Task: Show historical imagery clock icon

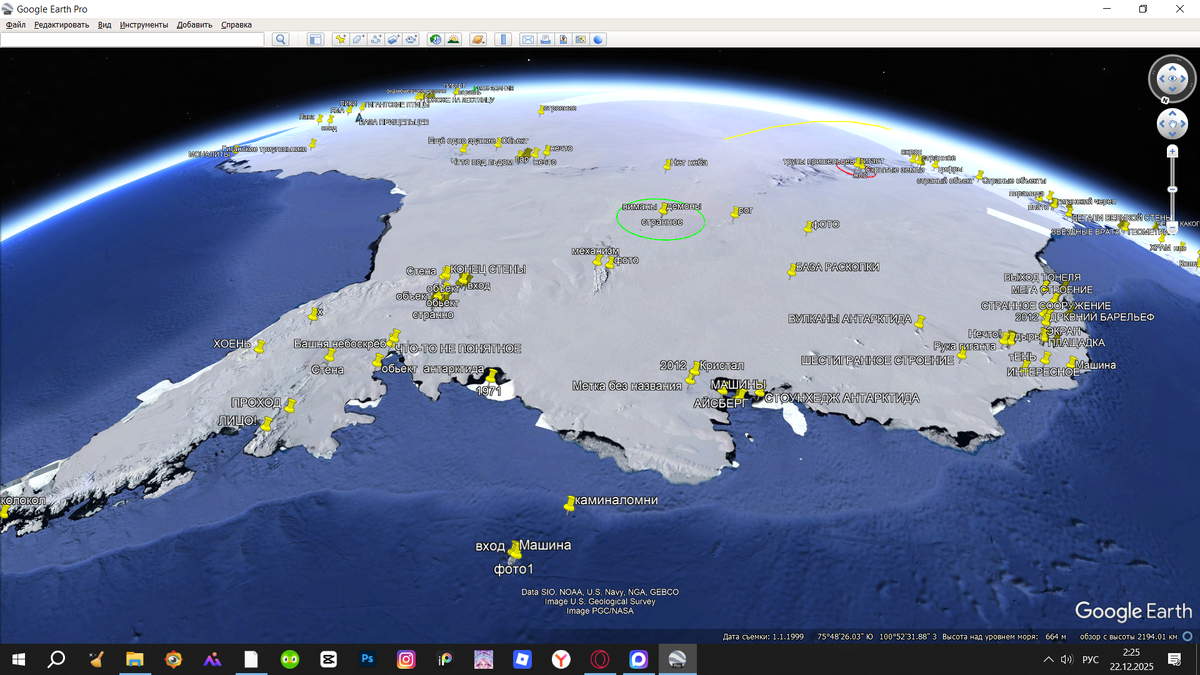Action: click(x=436, y=40)
